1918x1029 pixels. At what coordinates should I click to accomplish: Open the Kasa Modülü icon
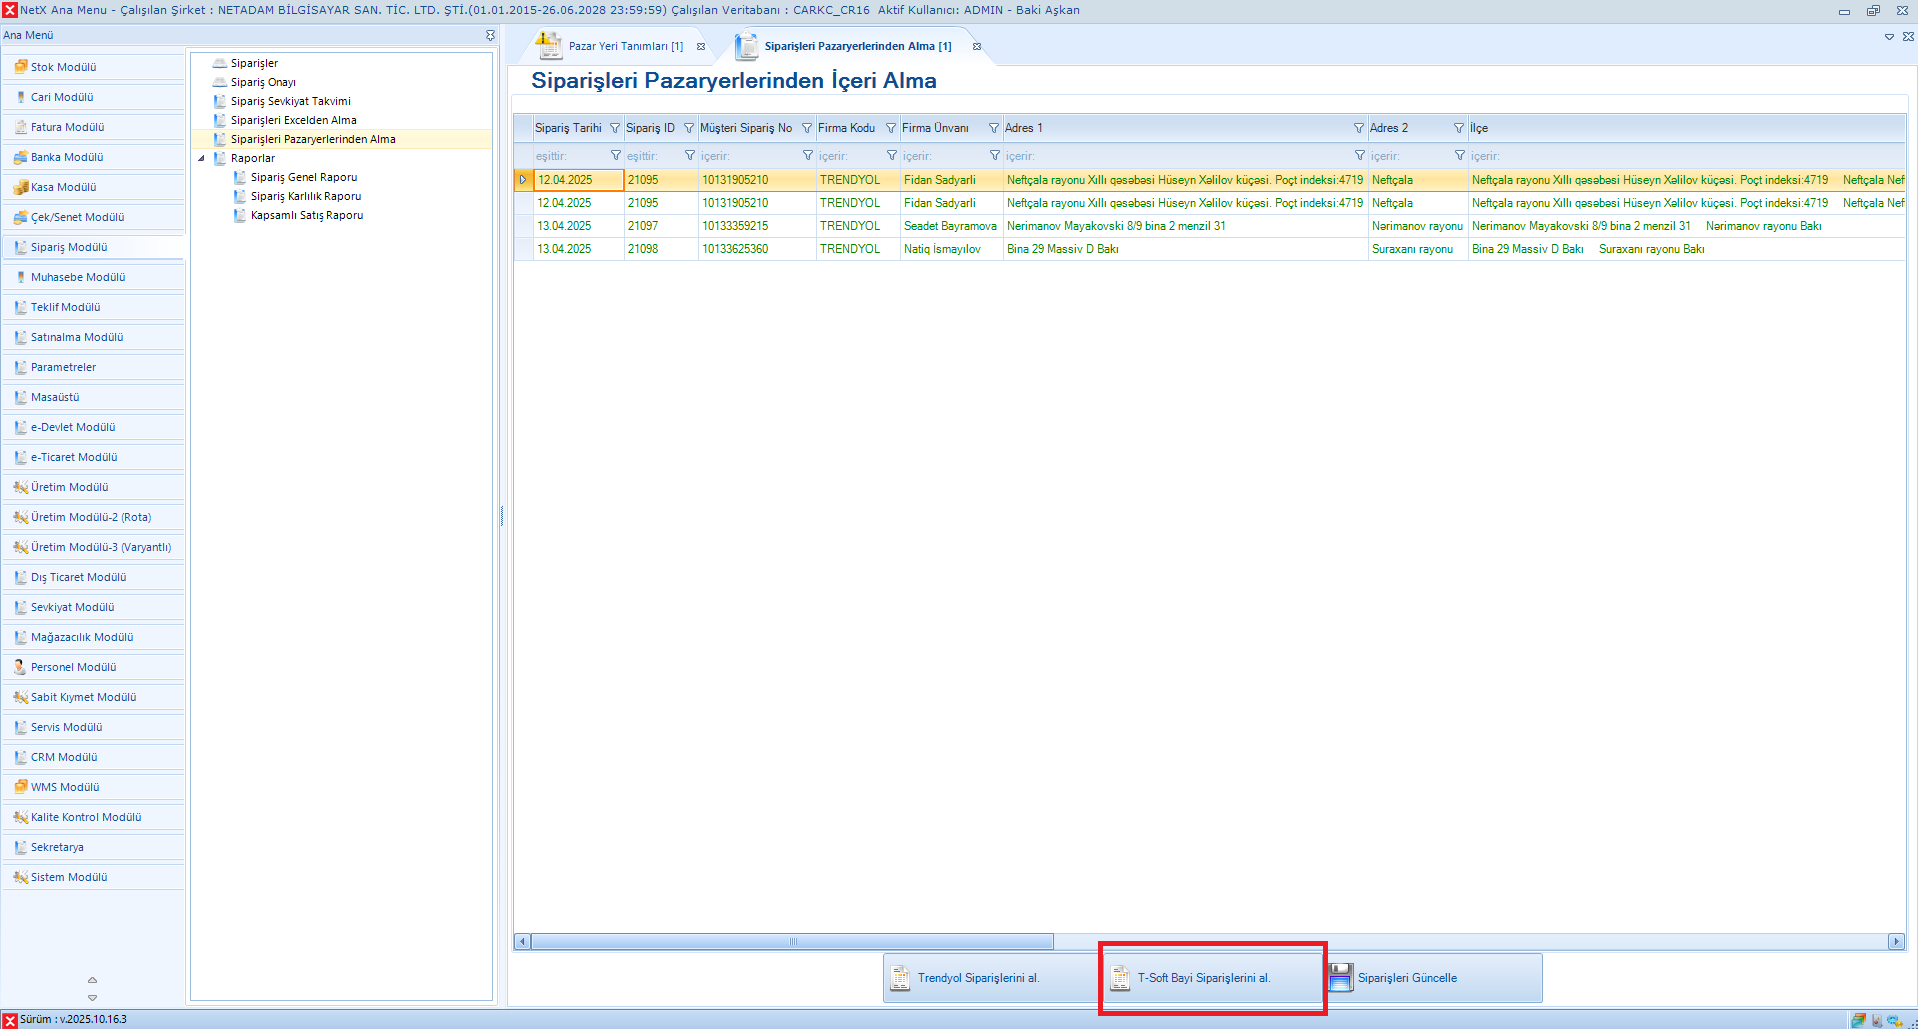(x=20, y=187)
